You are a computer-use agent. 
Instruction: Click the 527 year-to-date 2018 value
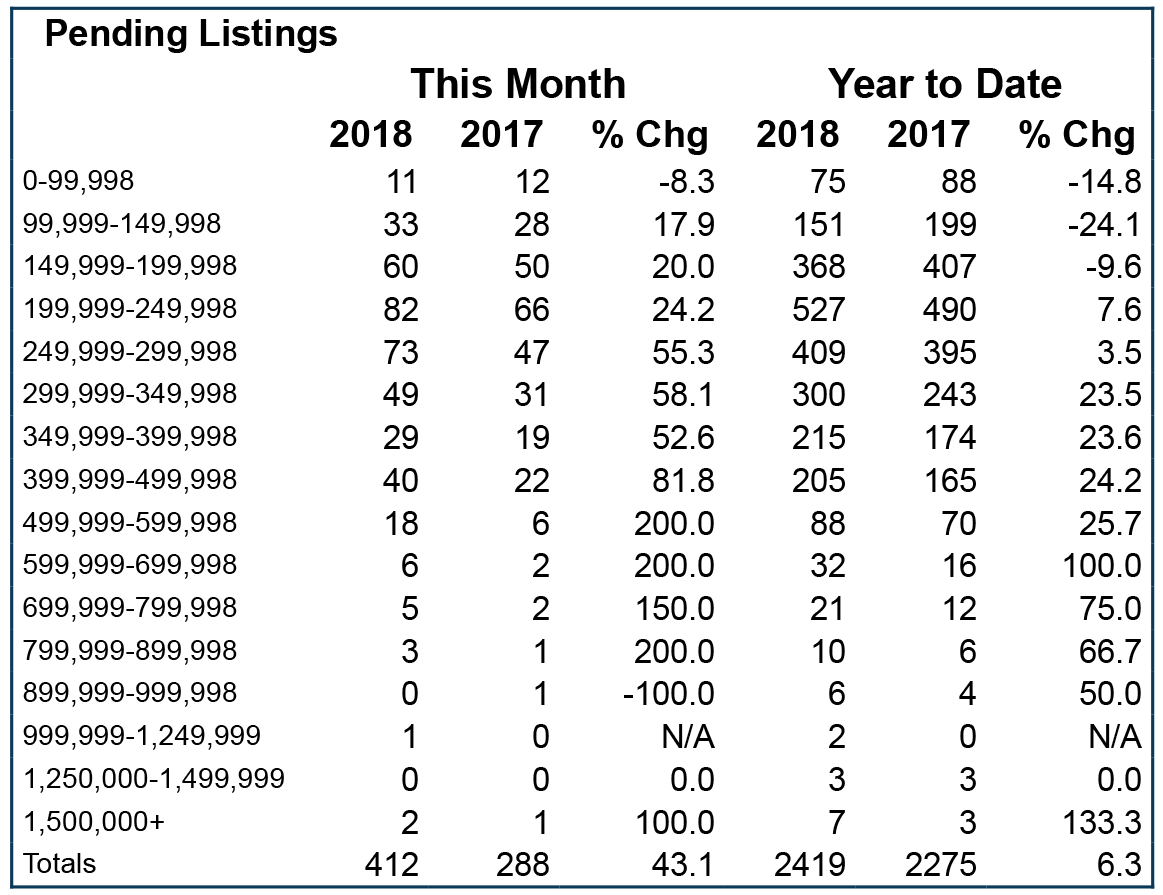click(x=819, y=309)
